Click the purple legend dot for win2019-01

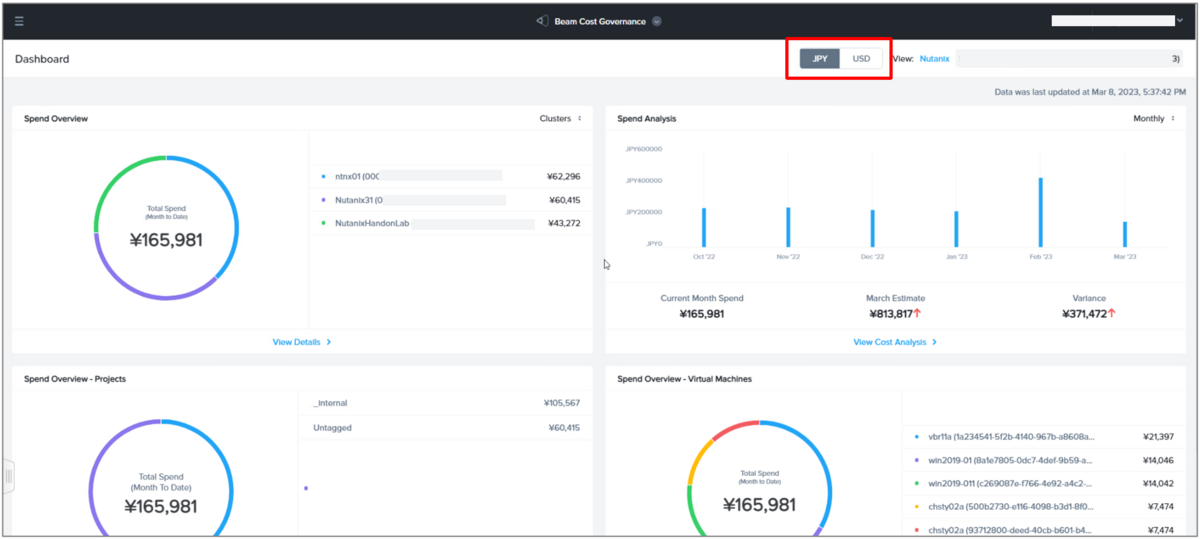click(x=917, y=460)
